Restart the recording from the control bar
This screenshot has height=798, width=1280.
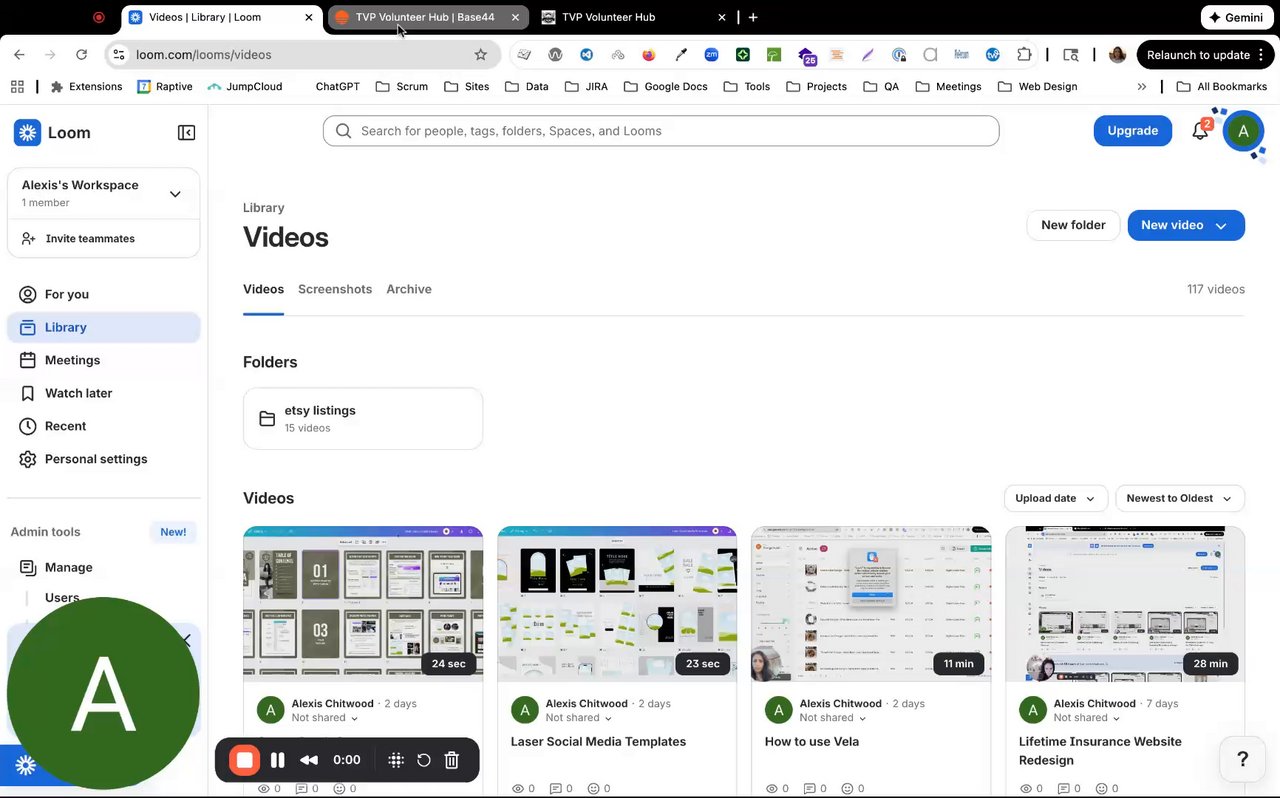(x=424, y=760)
